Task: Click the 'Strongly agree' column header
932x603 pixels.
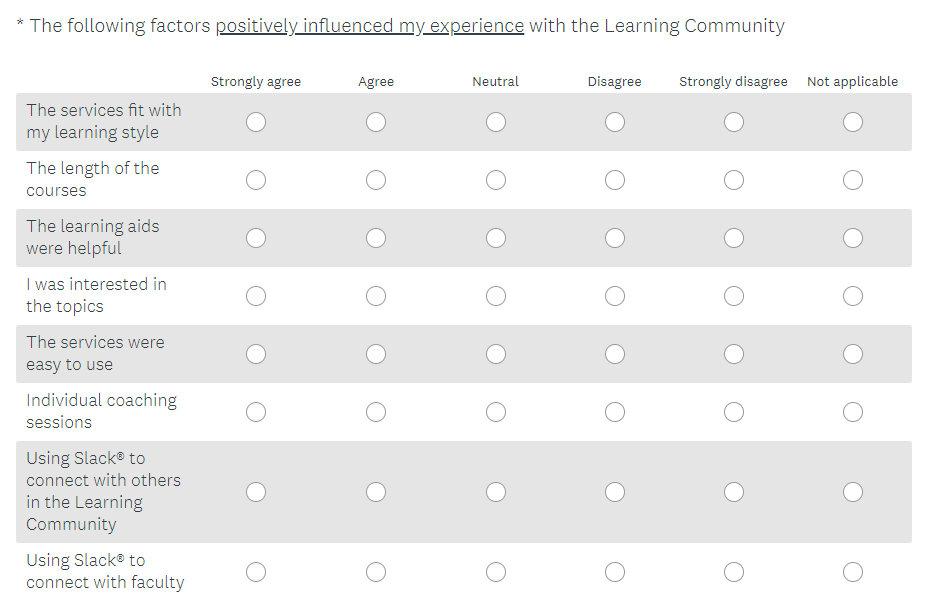Action: click(x=256, y=82)
